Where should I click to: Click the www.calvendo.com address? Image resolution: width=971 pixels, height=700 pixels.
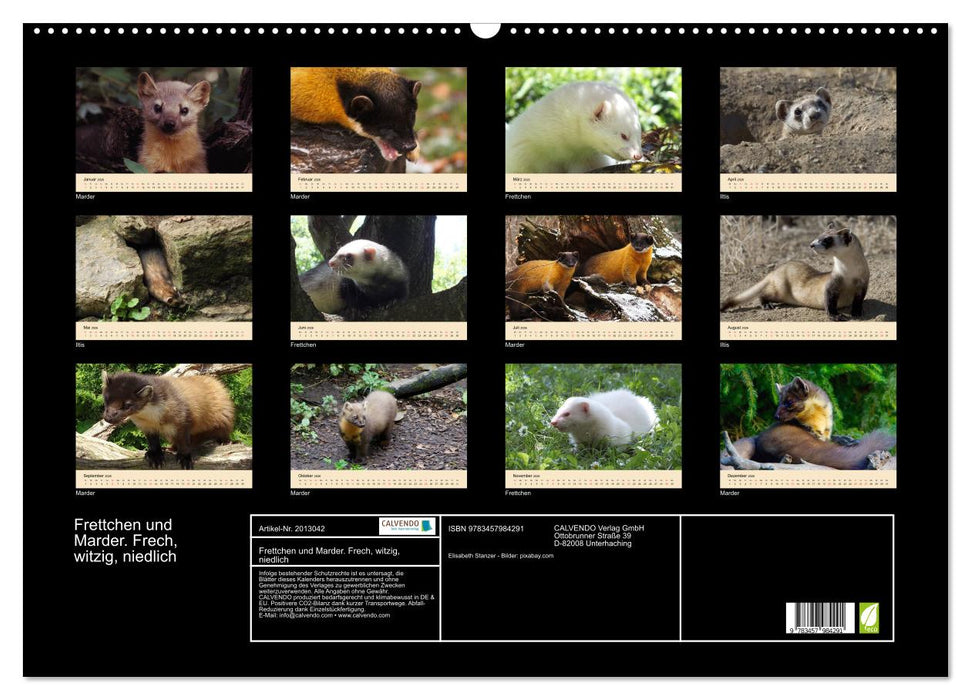tap(368, 617)
